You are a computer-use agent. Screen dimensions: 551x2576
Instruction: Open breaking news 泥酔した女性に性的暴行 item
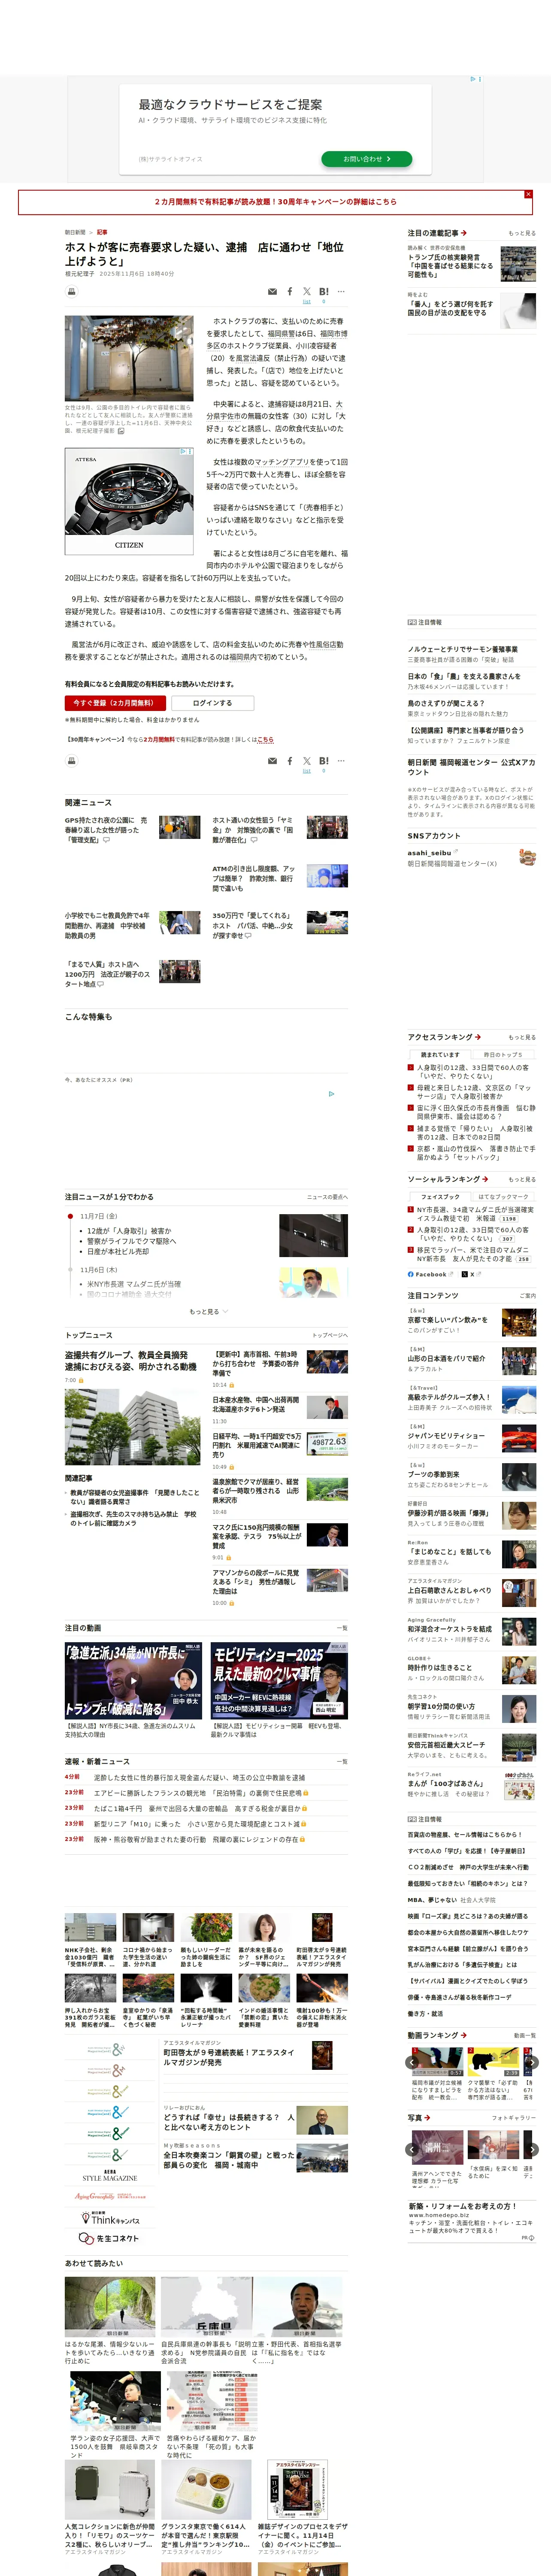click(199, 1778)
